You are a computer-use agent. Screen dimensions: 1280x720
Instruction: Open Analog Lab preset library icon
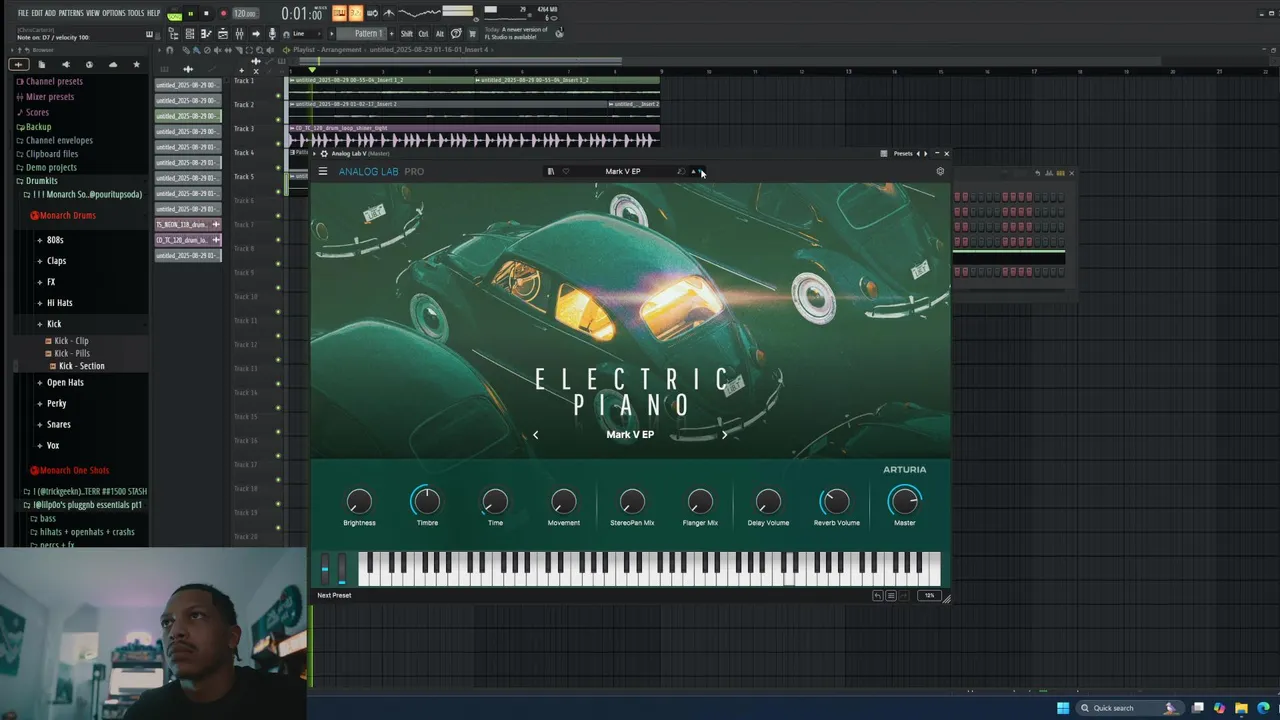pyautogui.click(x=550, y=171)
